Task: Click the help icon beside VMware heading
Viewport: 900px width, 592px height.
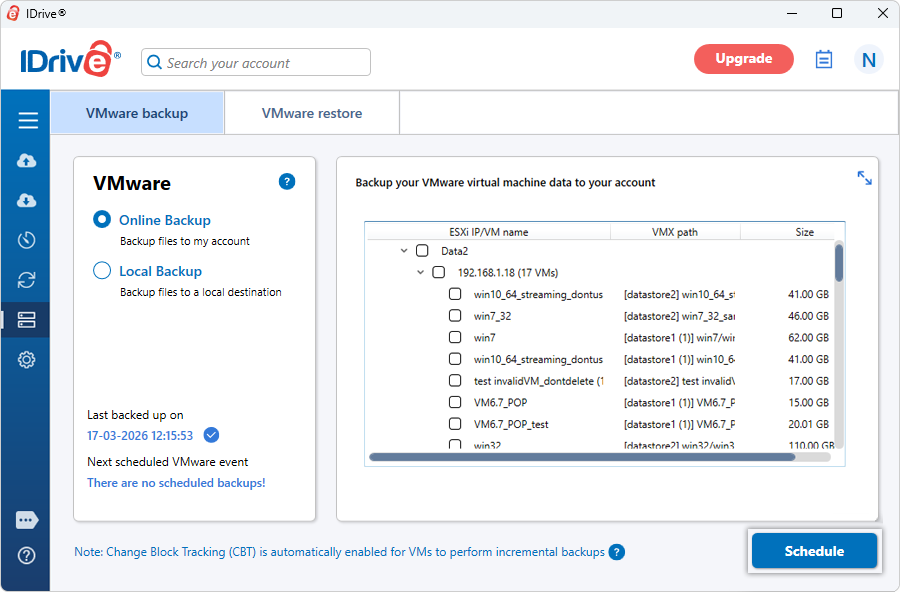Action: 287,181
